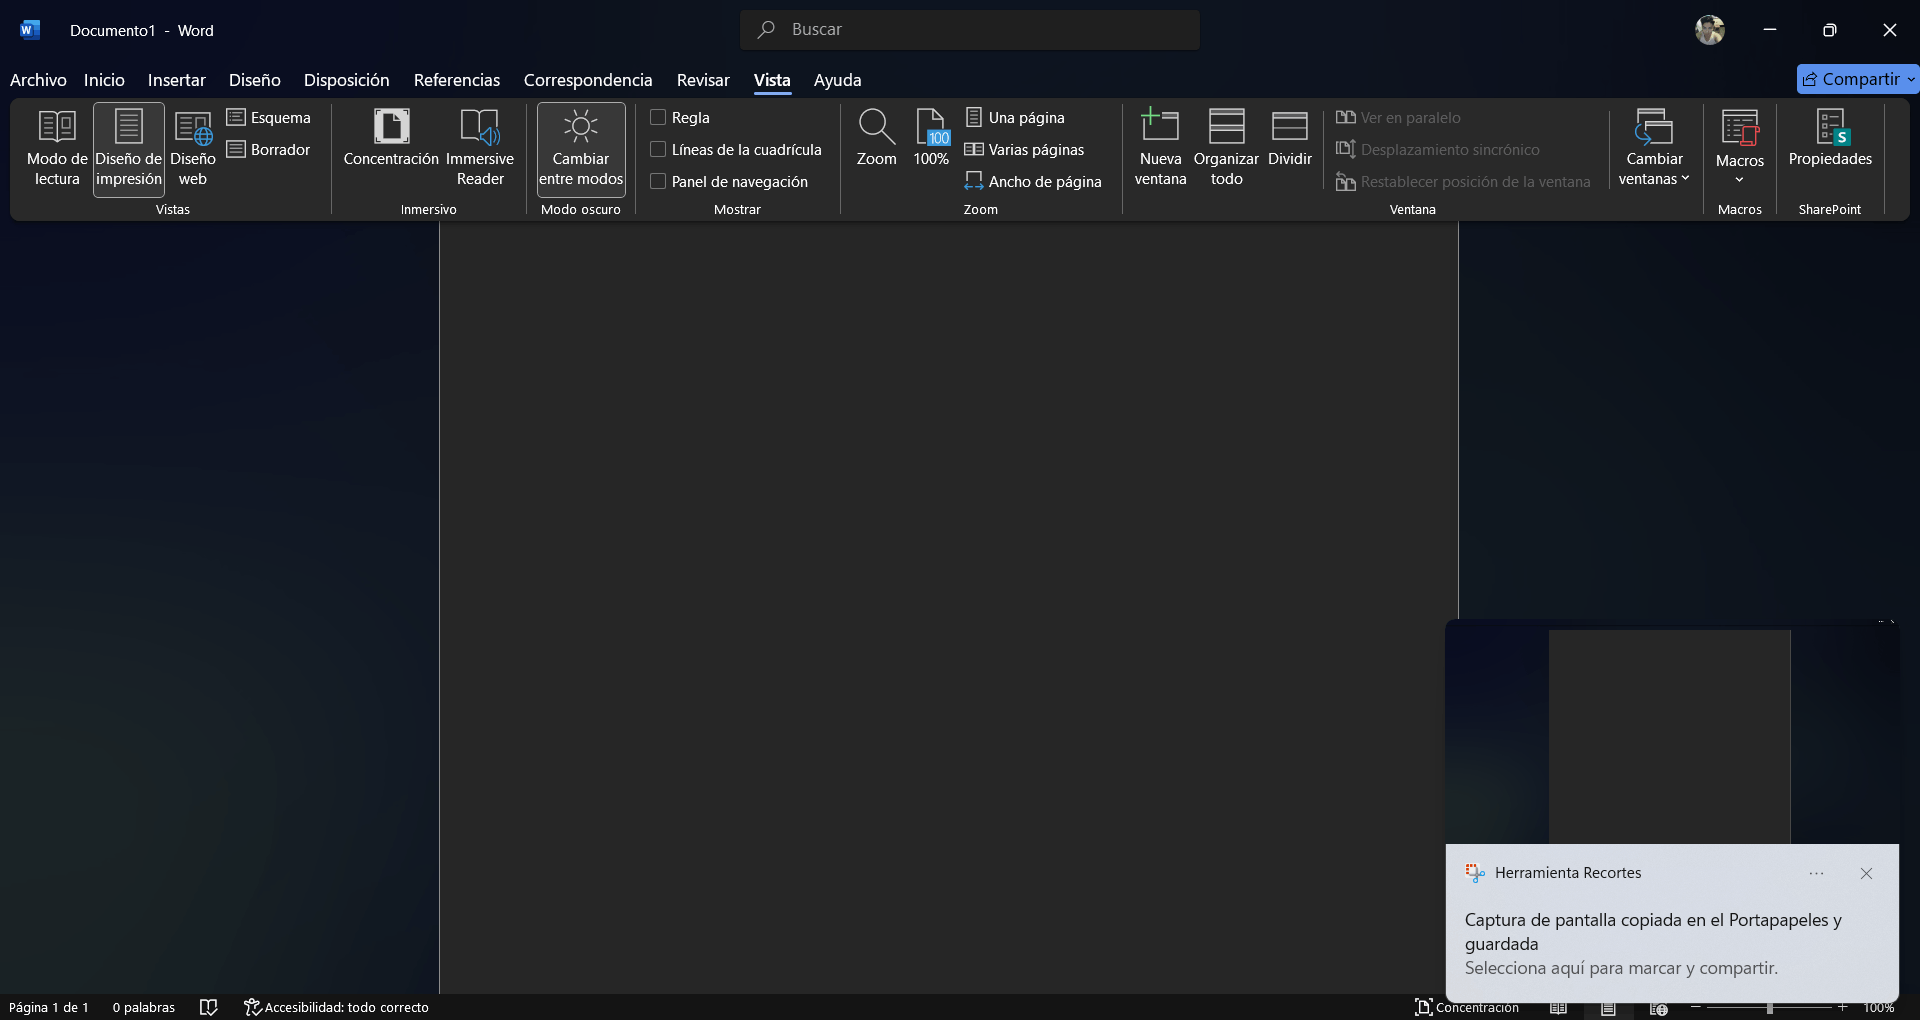Check Panel de navegación

(x=658, y=182)
